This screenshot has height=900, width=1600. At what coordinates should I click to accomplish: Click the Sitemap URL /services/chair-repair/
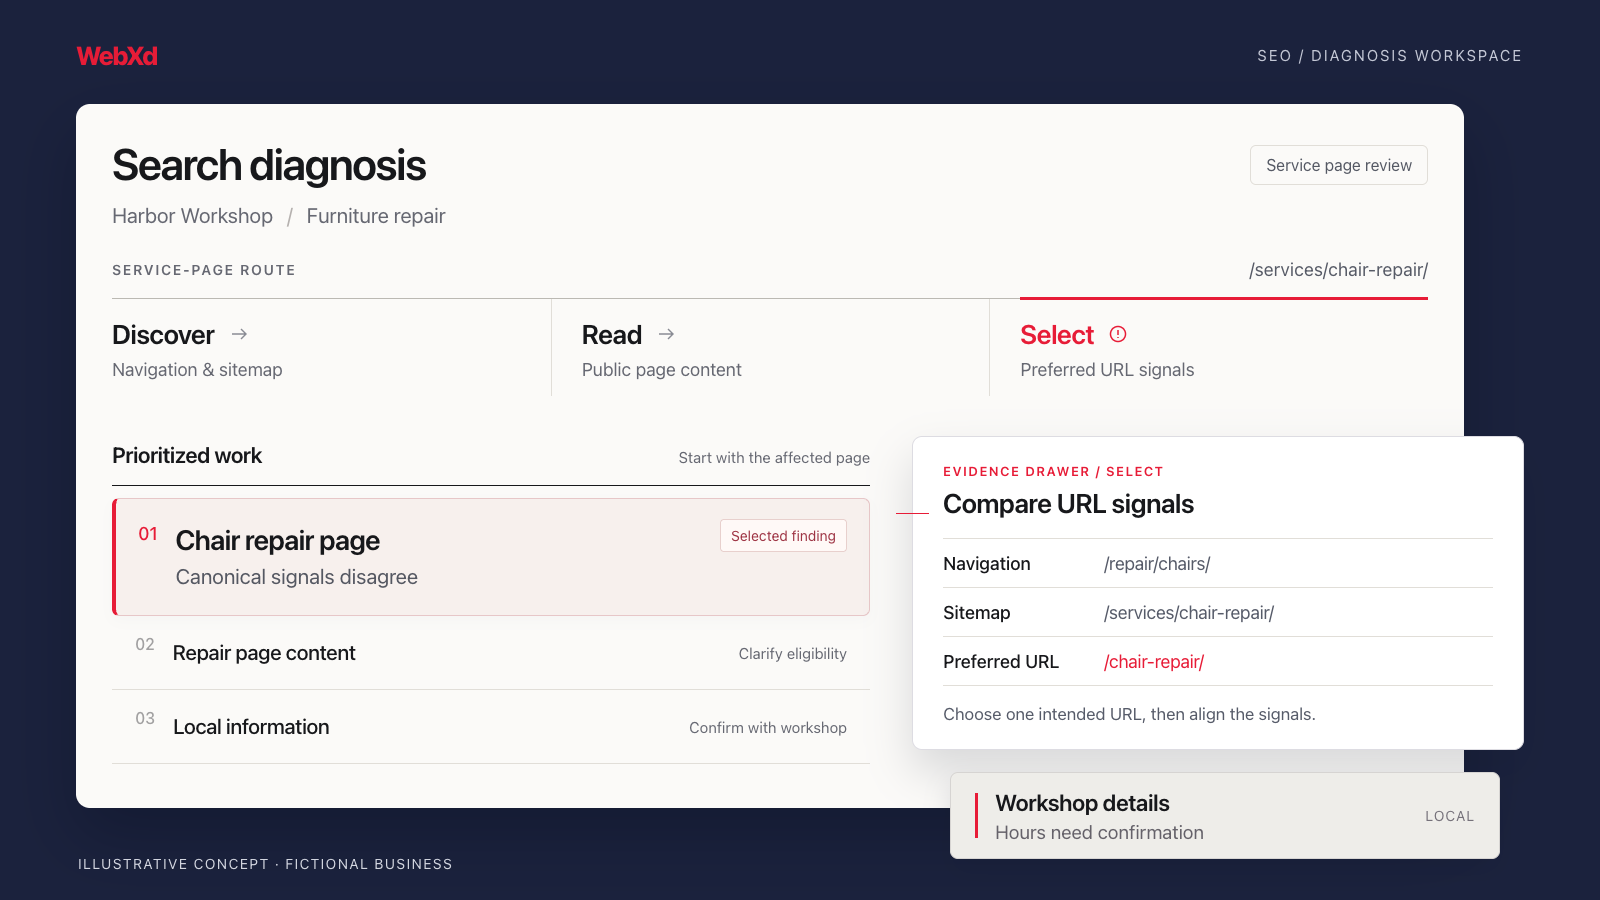[1189, 613]
